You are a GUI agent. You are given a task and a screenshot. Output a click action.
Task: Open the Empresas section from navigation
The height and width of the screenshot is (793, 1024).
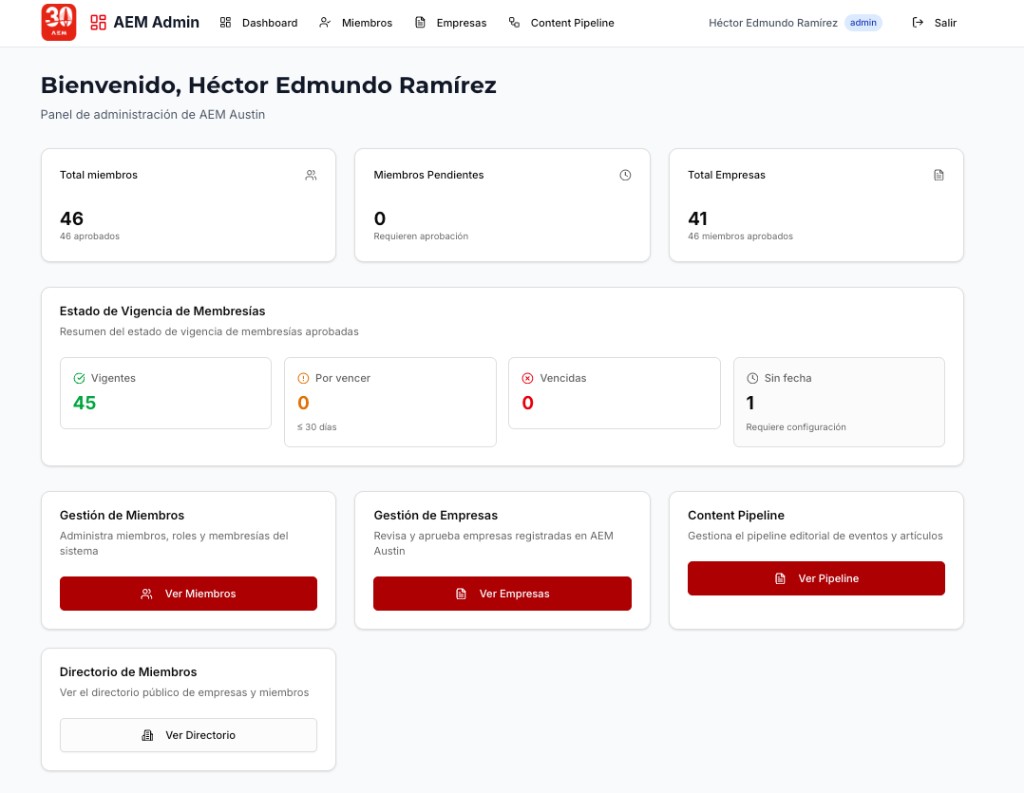point(459,22)
